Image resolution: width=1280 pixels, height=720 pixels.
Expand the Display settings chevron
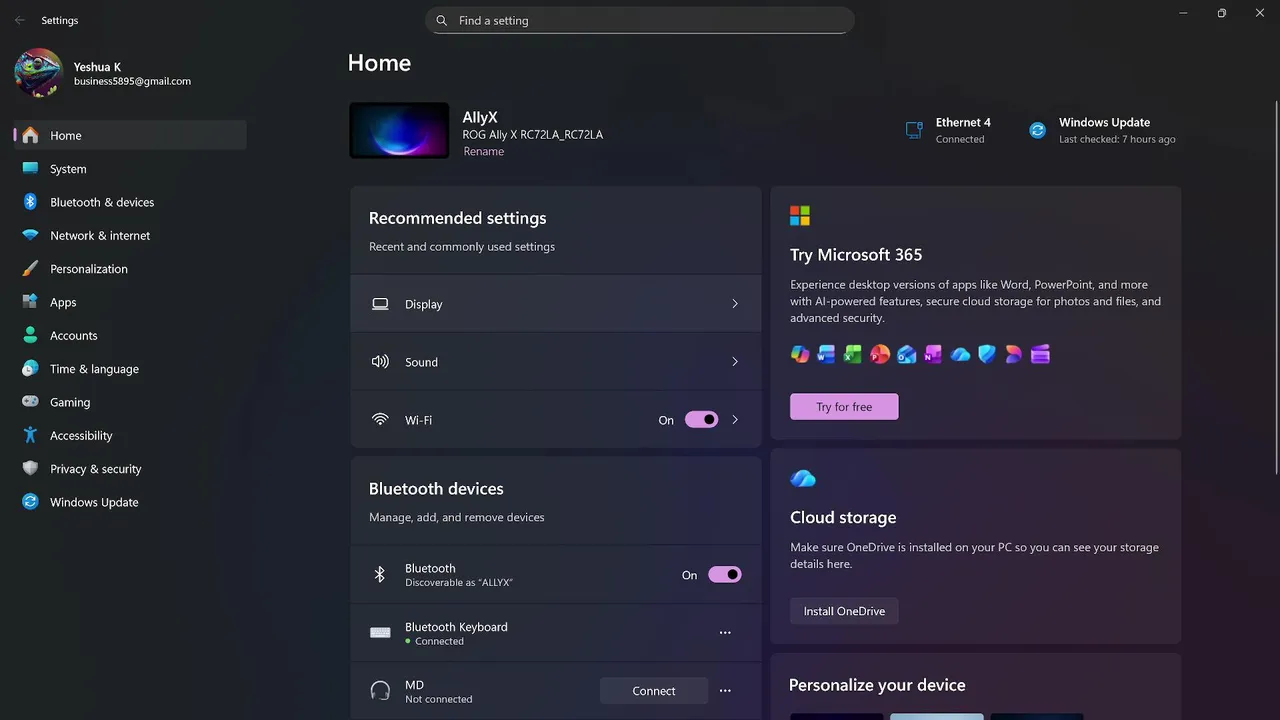(735, 304)
